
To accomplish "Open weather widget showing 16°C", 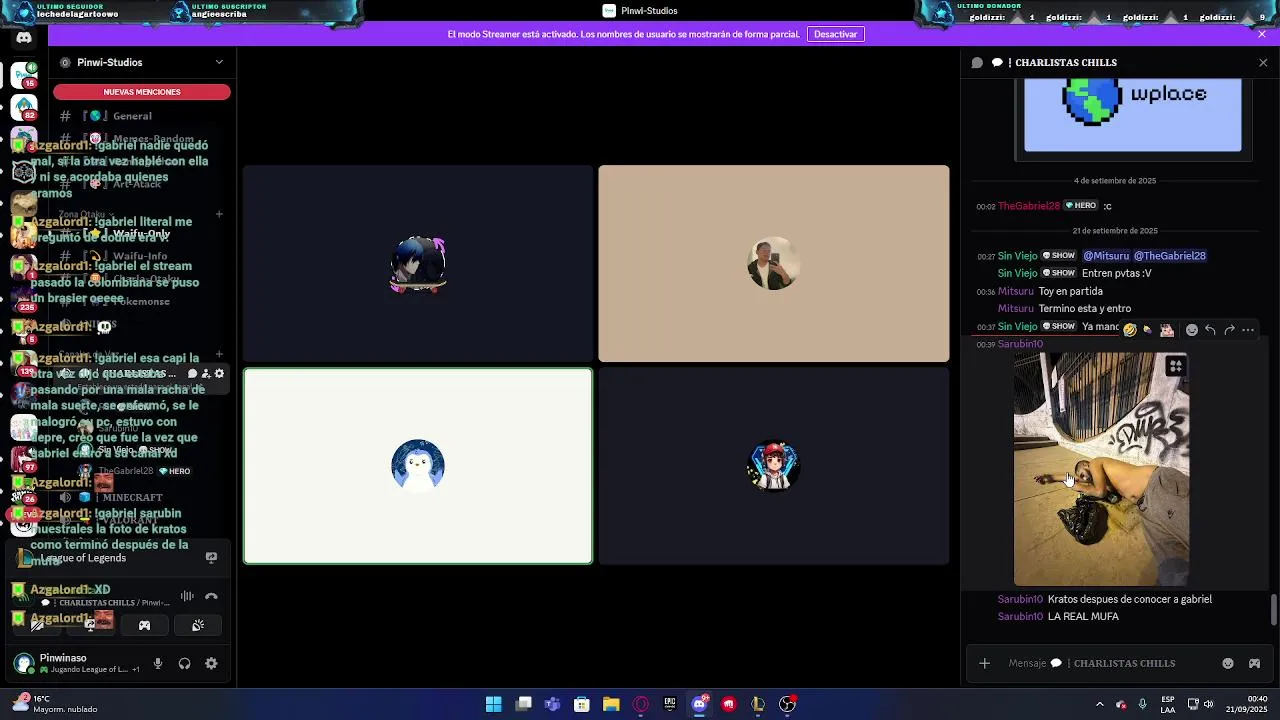I will [x=55, y=704].
